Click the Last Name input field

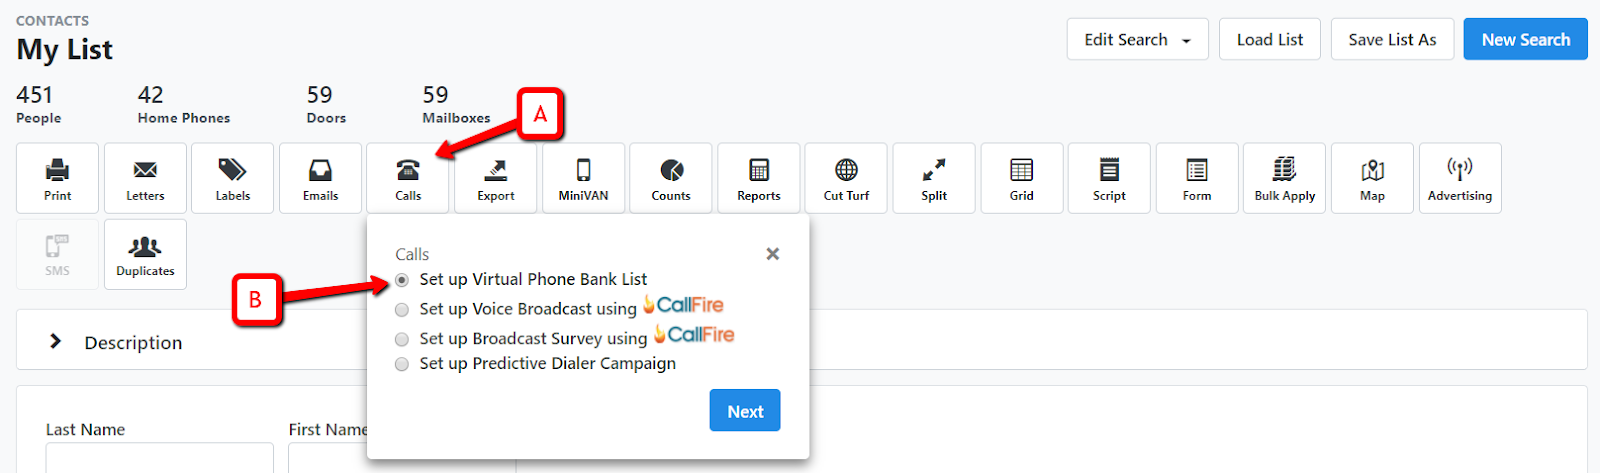click(159, 458)
